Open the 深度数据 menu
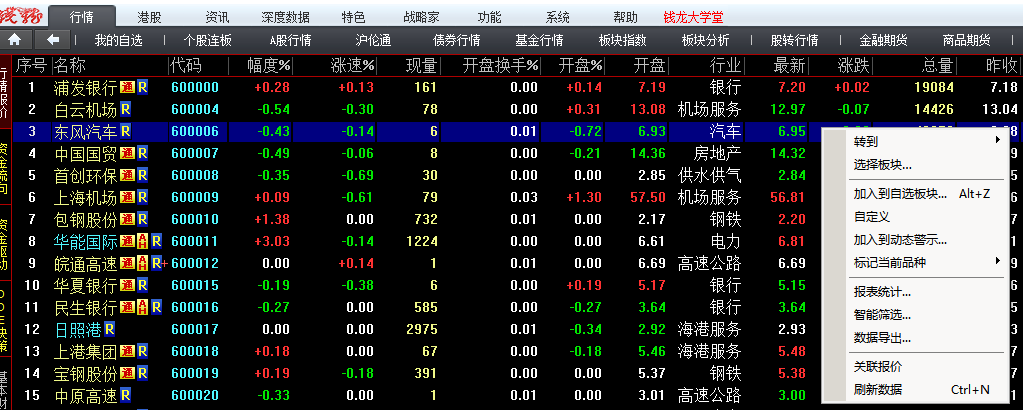 point(285,18)
